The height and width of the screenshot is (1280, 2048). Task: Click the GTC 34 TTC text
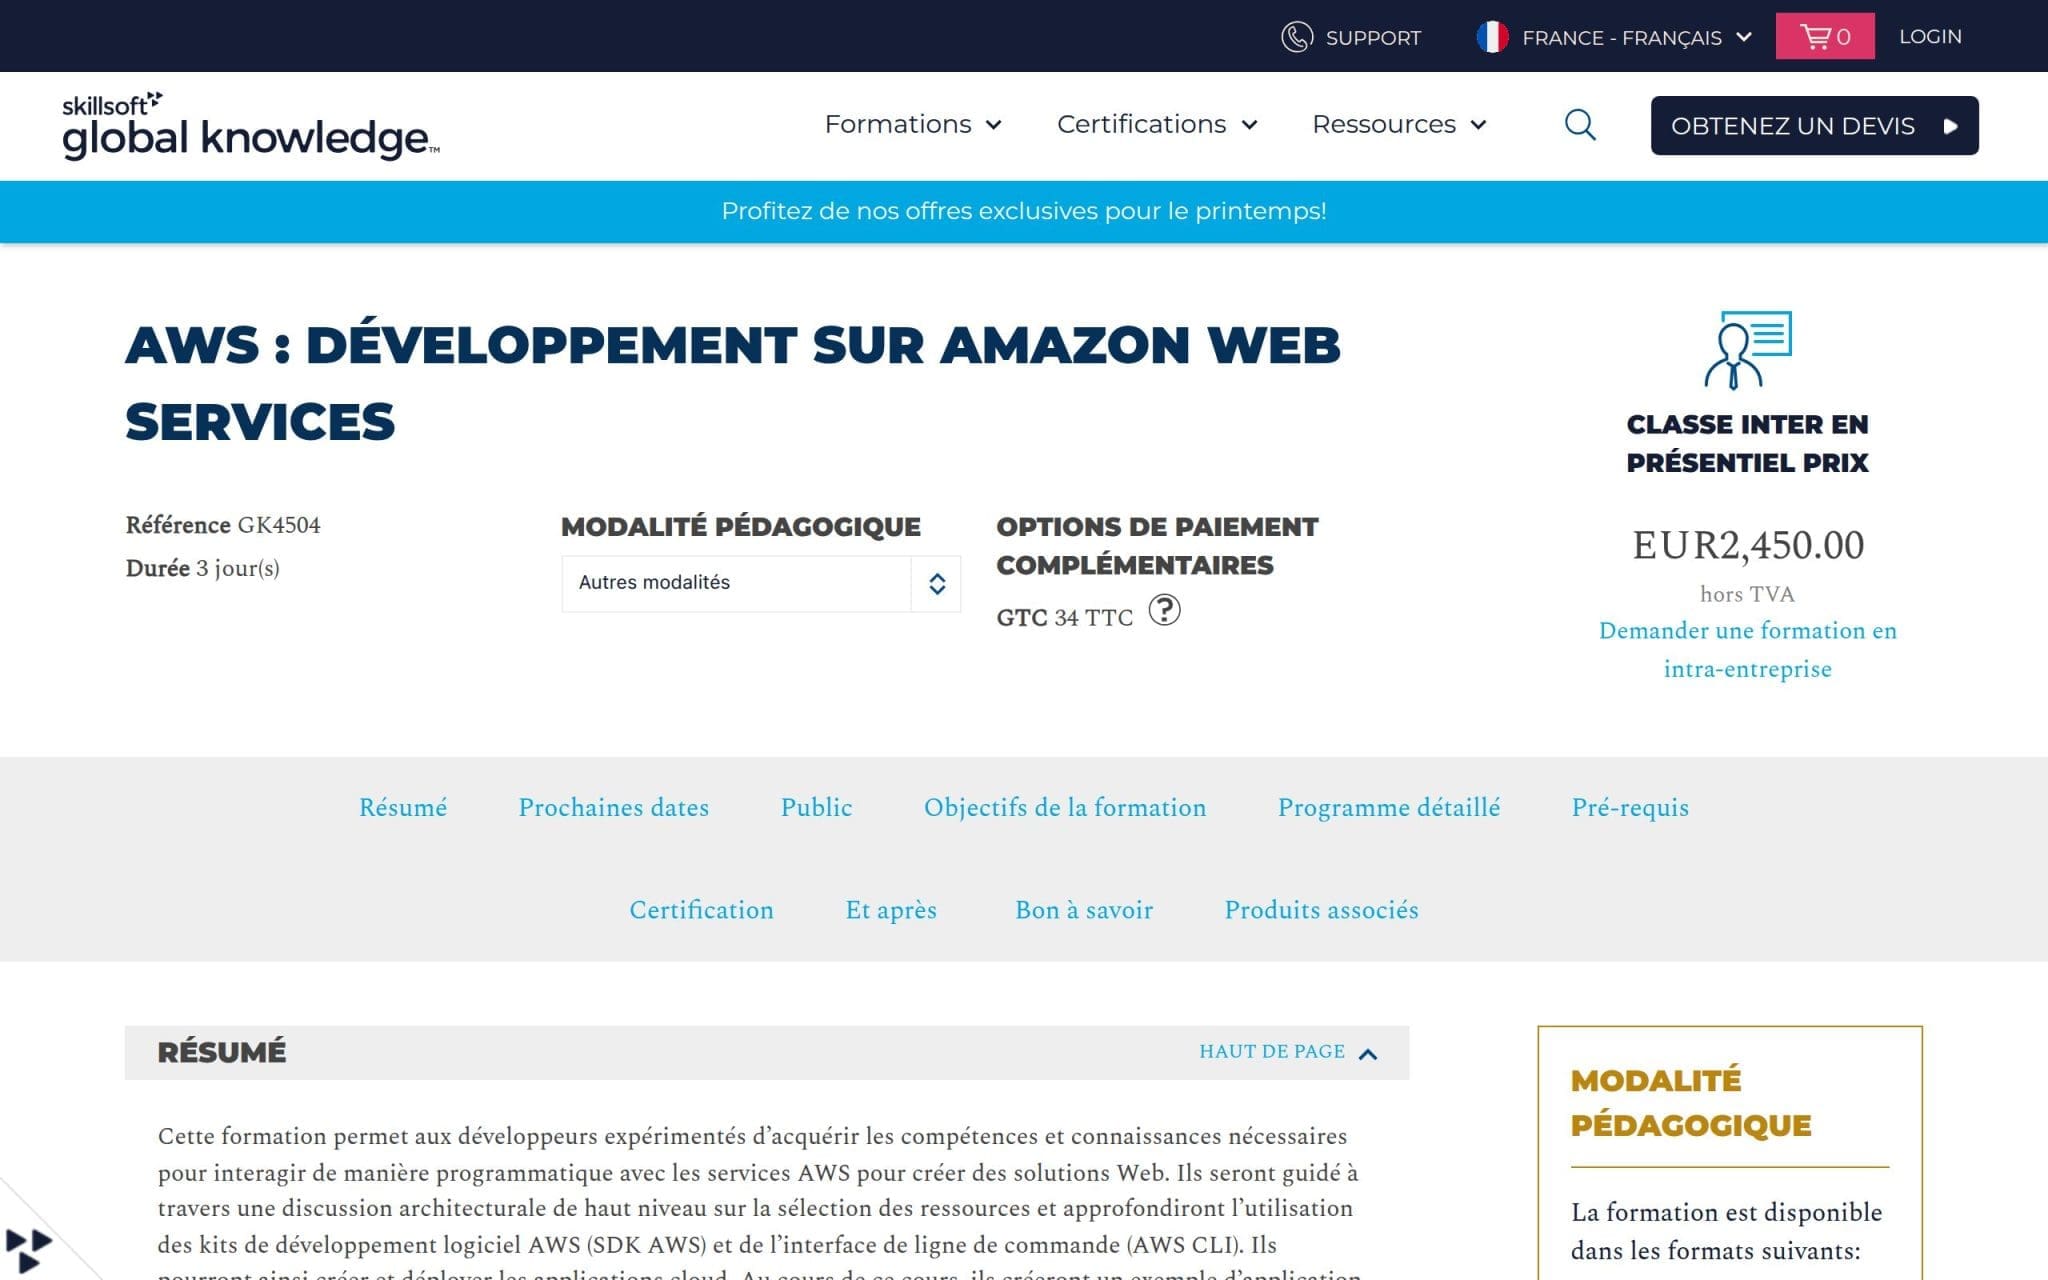tap(1065, 617)
